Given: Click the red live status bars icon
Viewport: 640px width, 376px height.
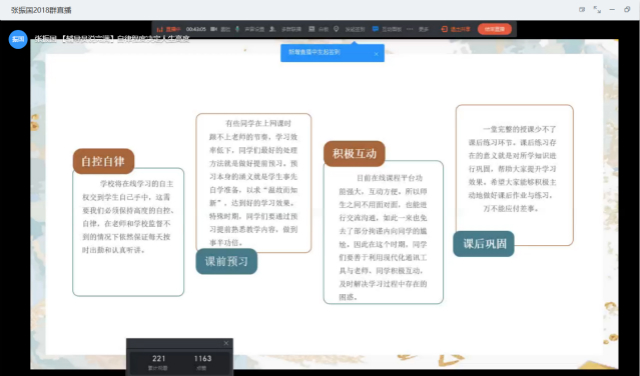Looking at the screenshot, I should click(x=160, y=29).
